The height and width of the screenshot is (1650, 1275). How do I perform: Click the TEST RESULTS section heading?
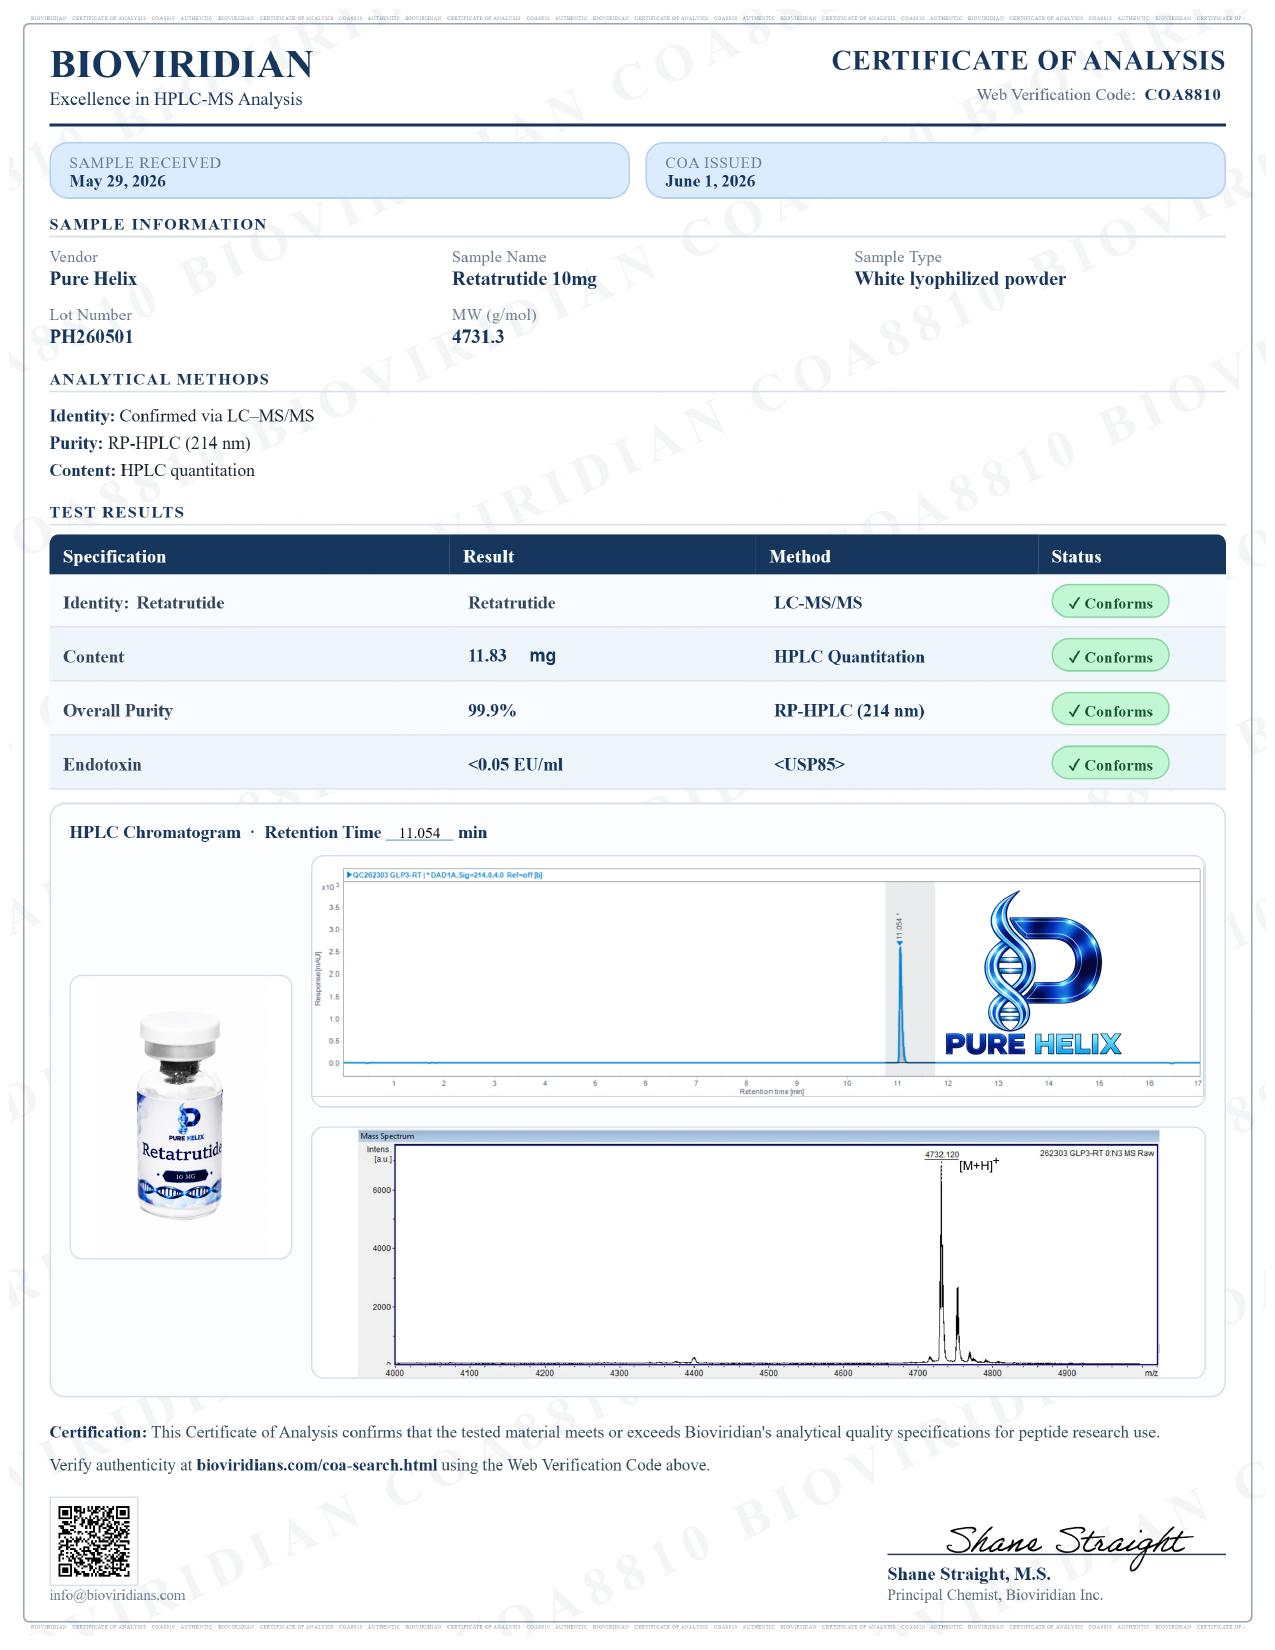click(117, 512)
